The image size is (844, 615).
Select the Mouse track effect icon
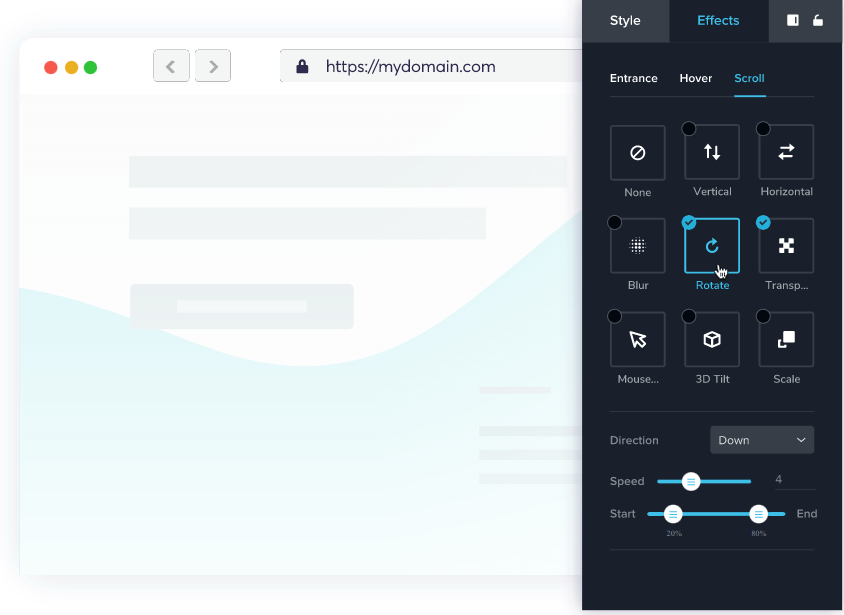click(x=637, y=340)
